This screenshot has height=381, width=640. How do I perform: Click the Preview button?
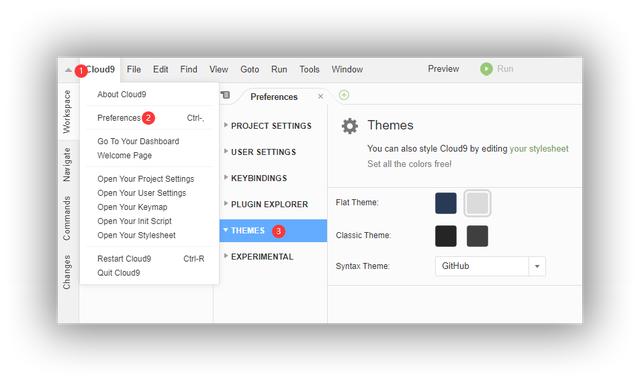[x=443, y=69]
